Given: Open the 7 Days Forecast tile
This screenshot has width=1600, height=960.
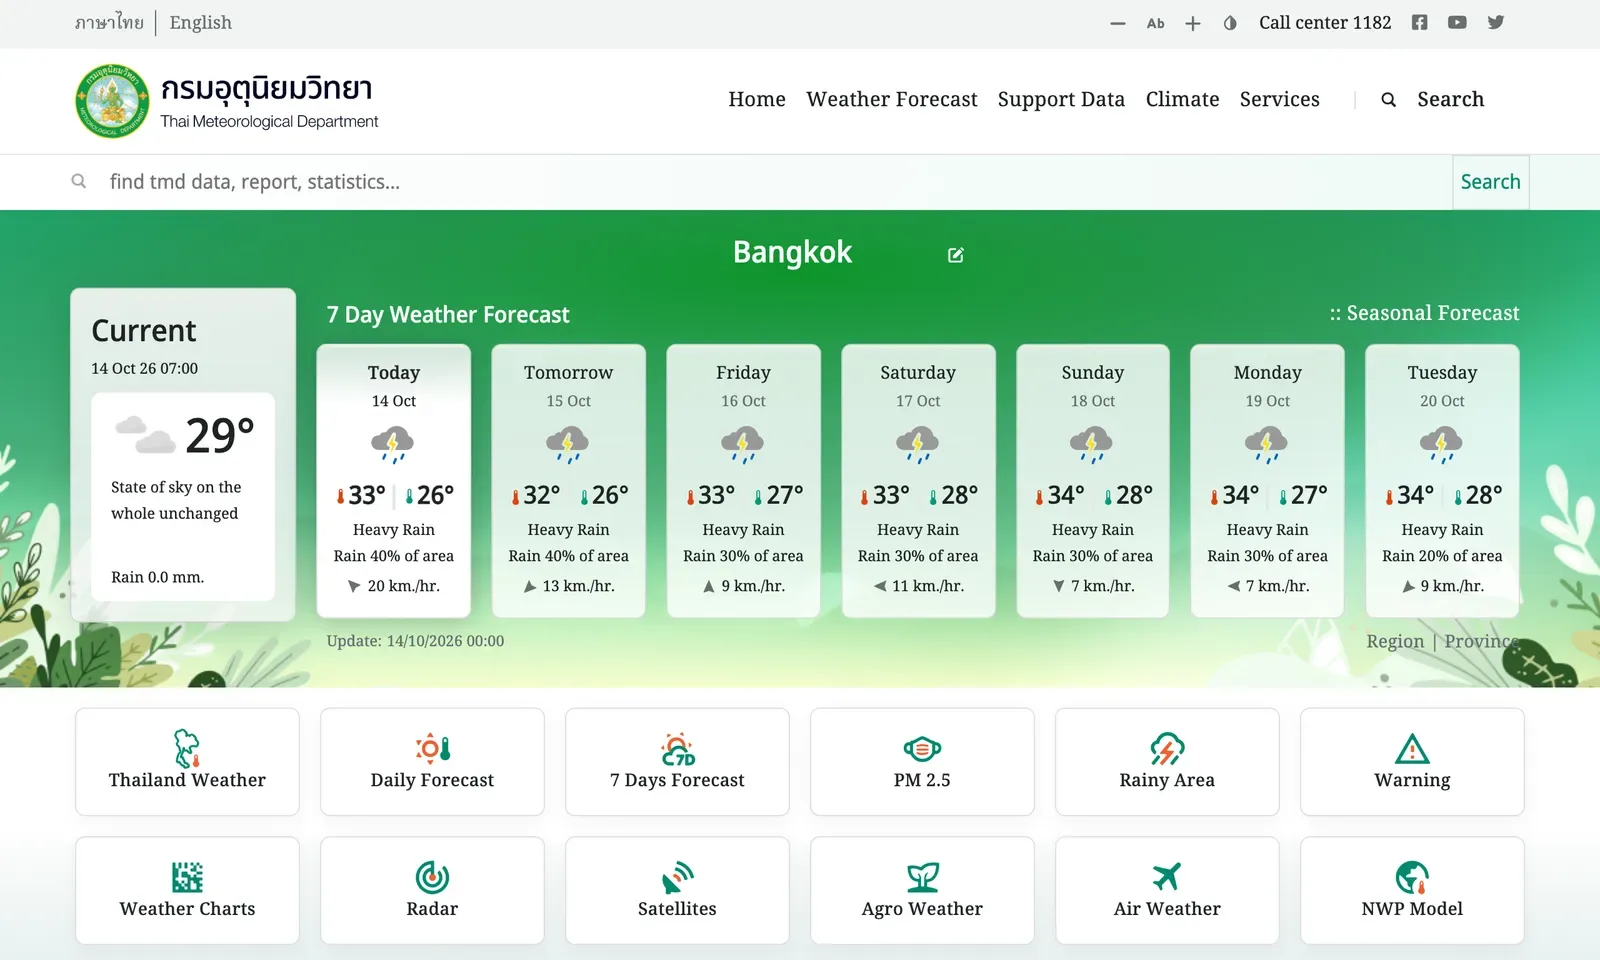Looking at the screenshot, I should (677, 762).
